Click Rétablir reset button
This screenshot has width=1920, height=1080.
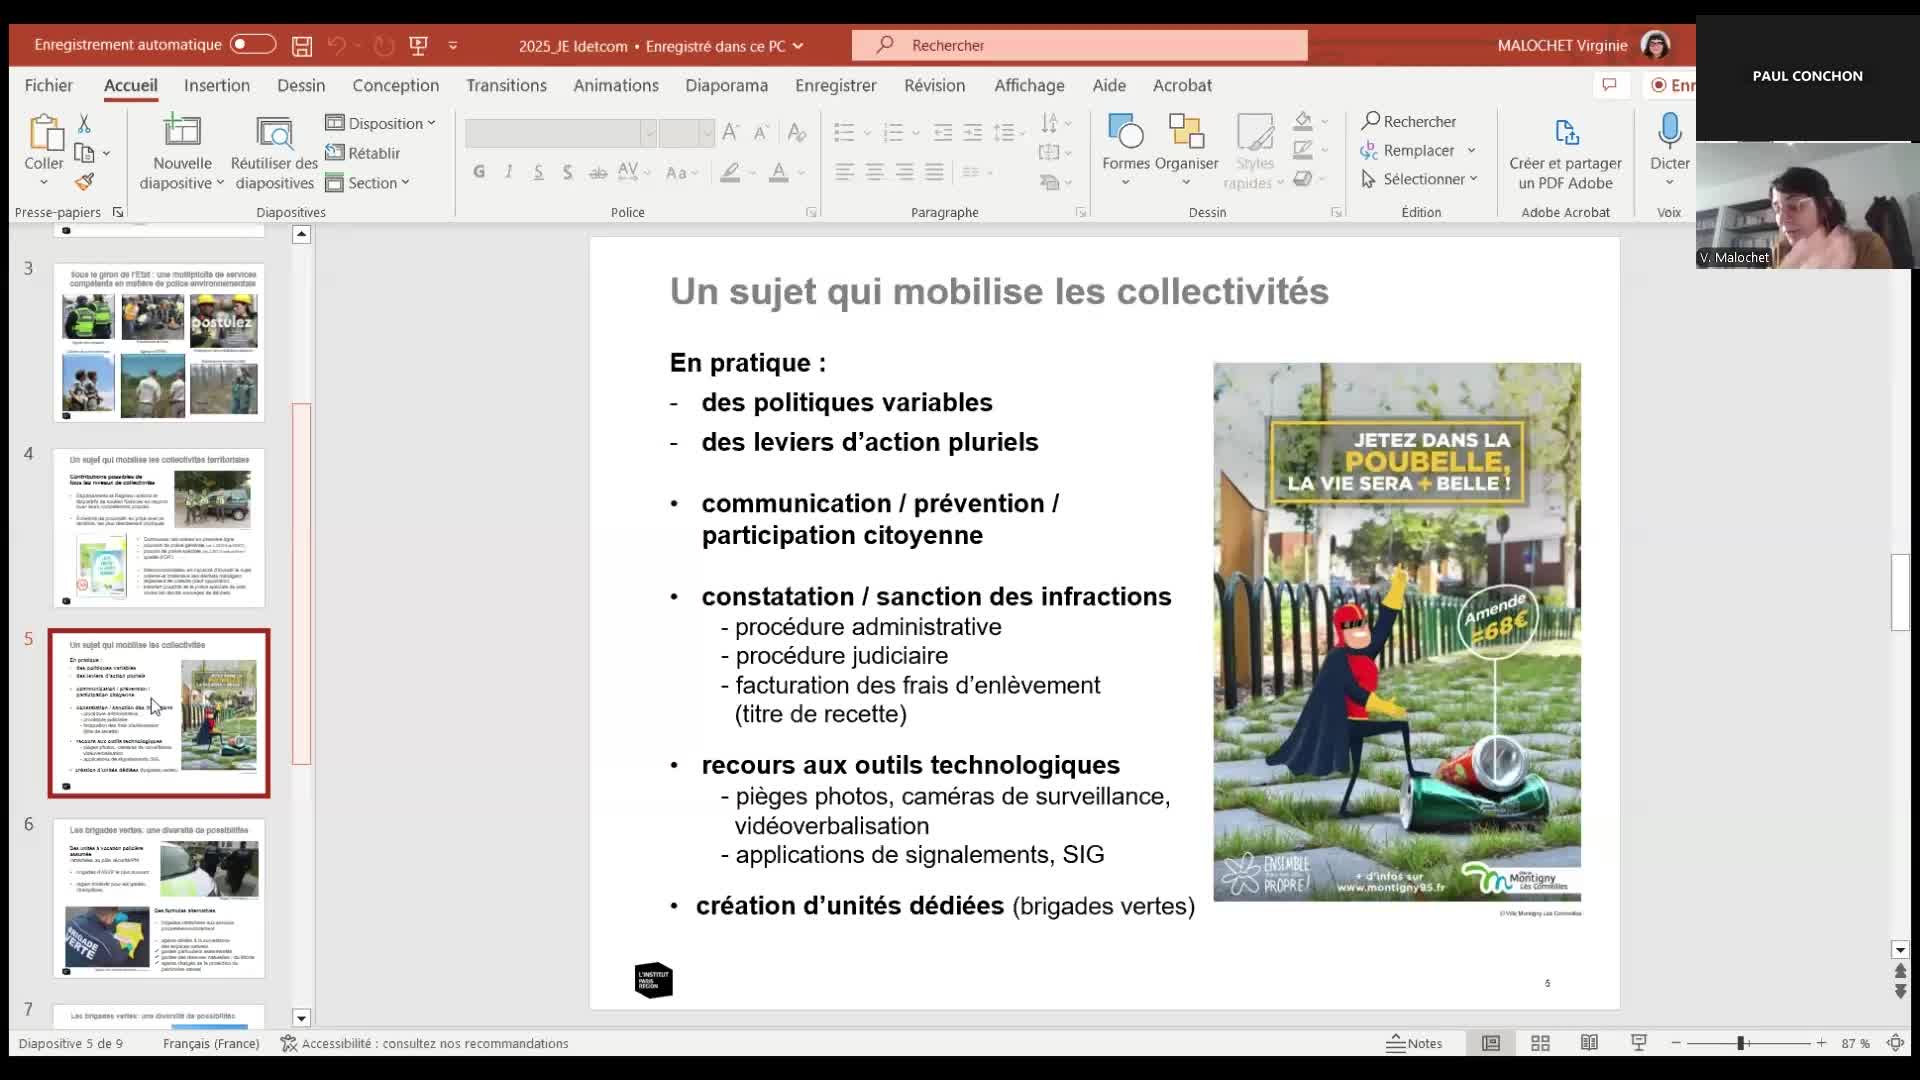tap(363, 153)
